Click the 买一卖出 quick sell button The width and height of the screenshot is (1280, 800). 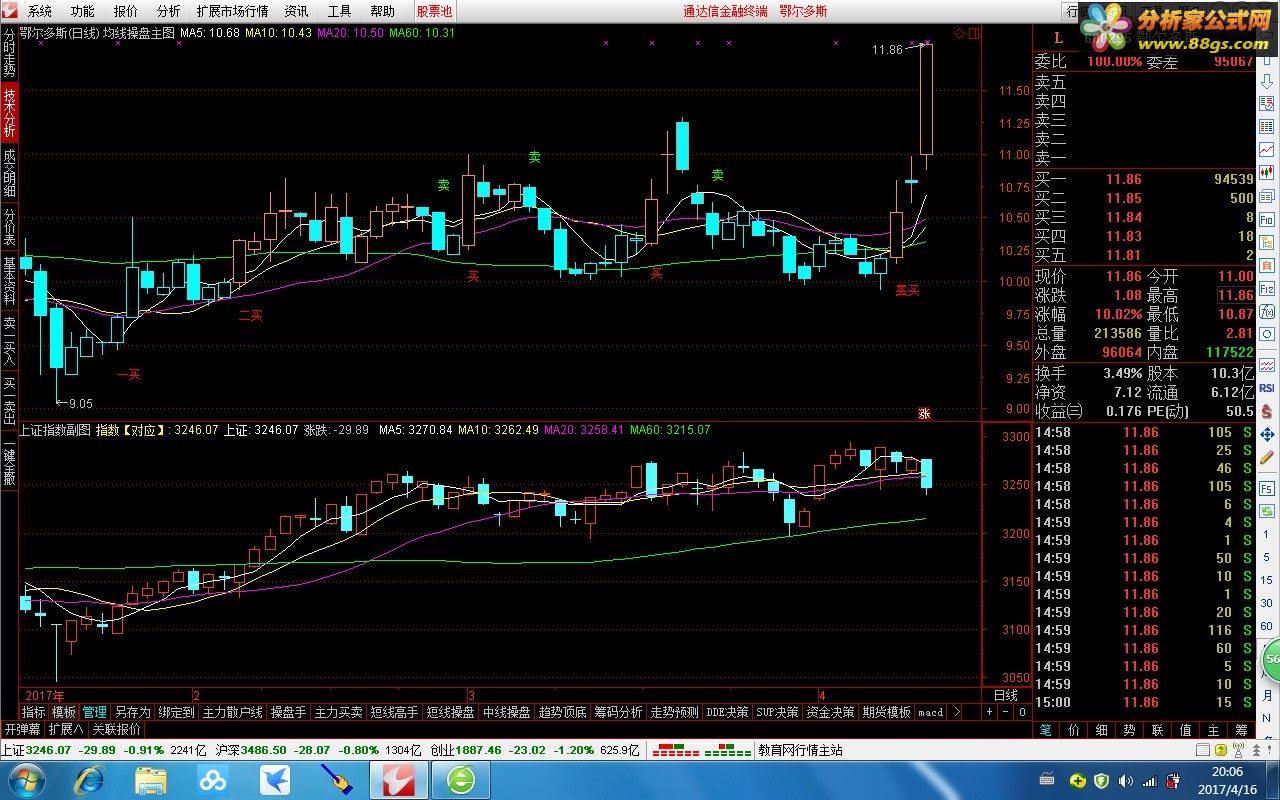coord(9,402)
